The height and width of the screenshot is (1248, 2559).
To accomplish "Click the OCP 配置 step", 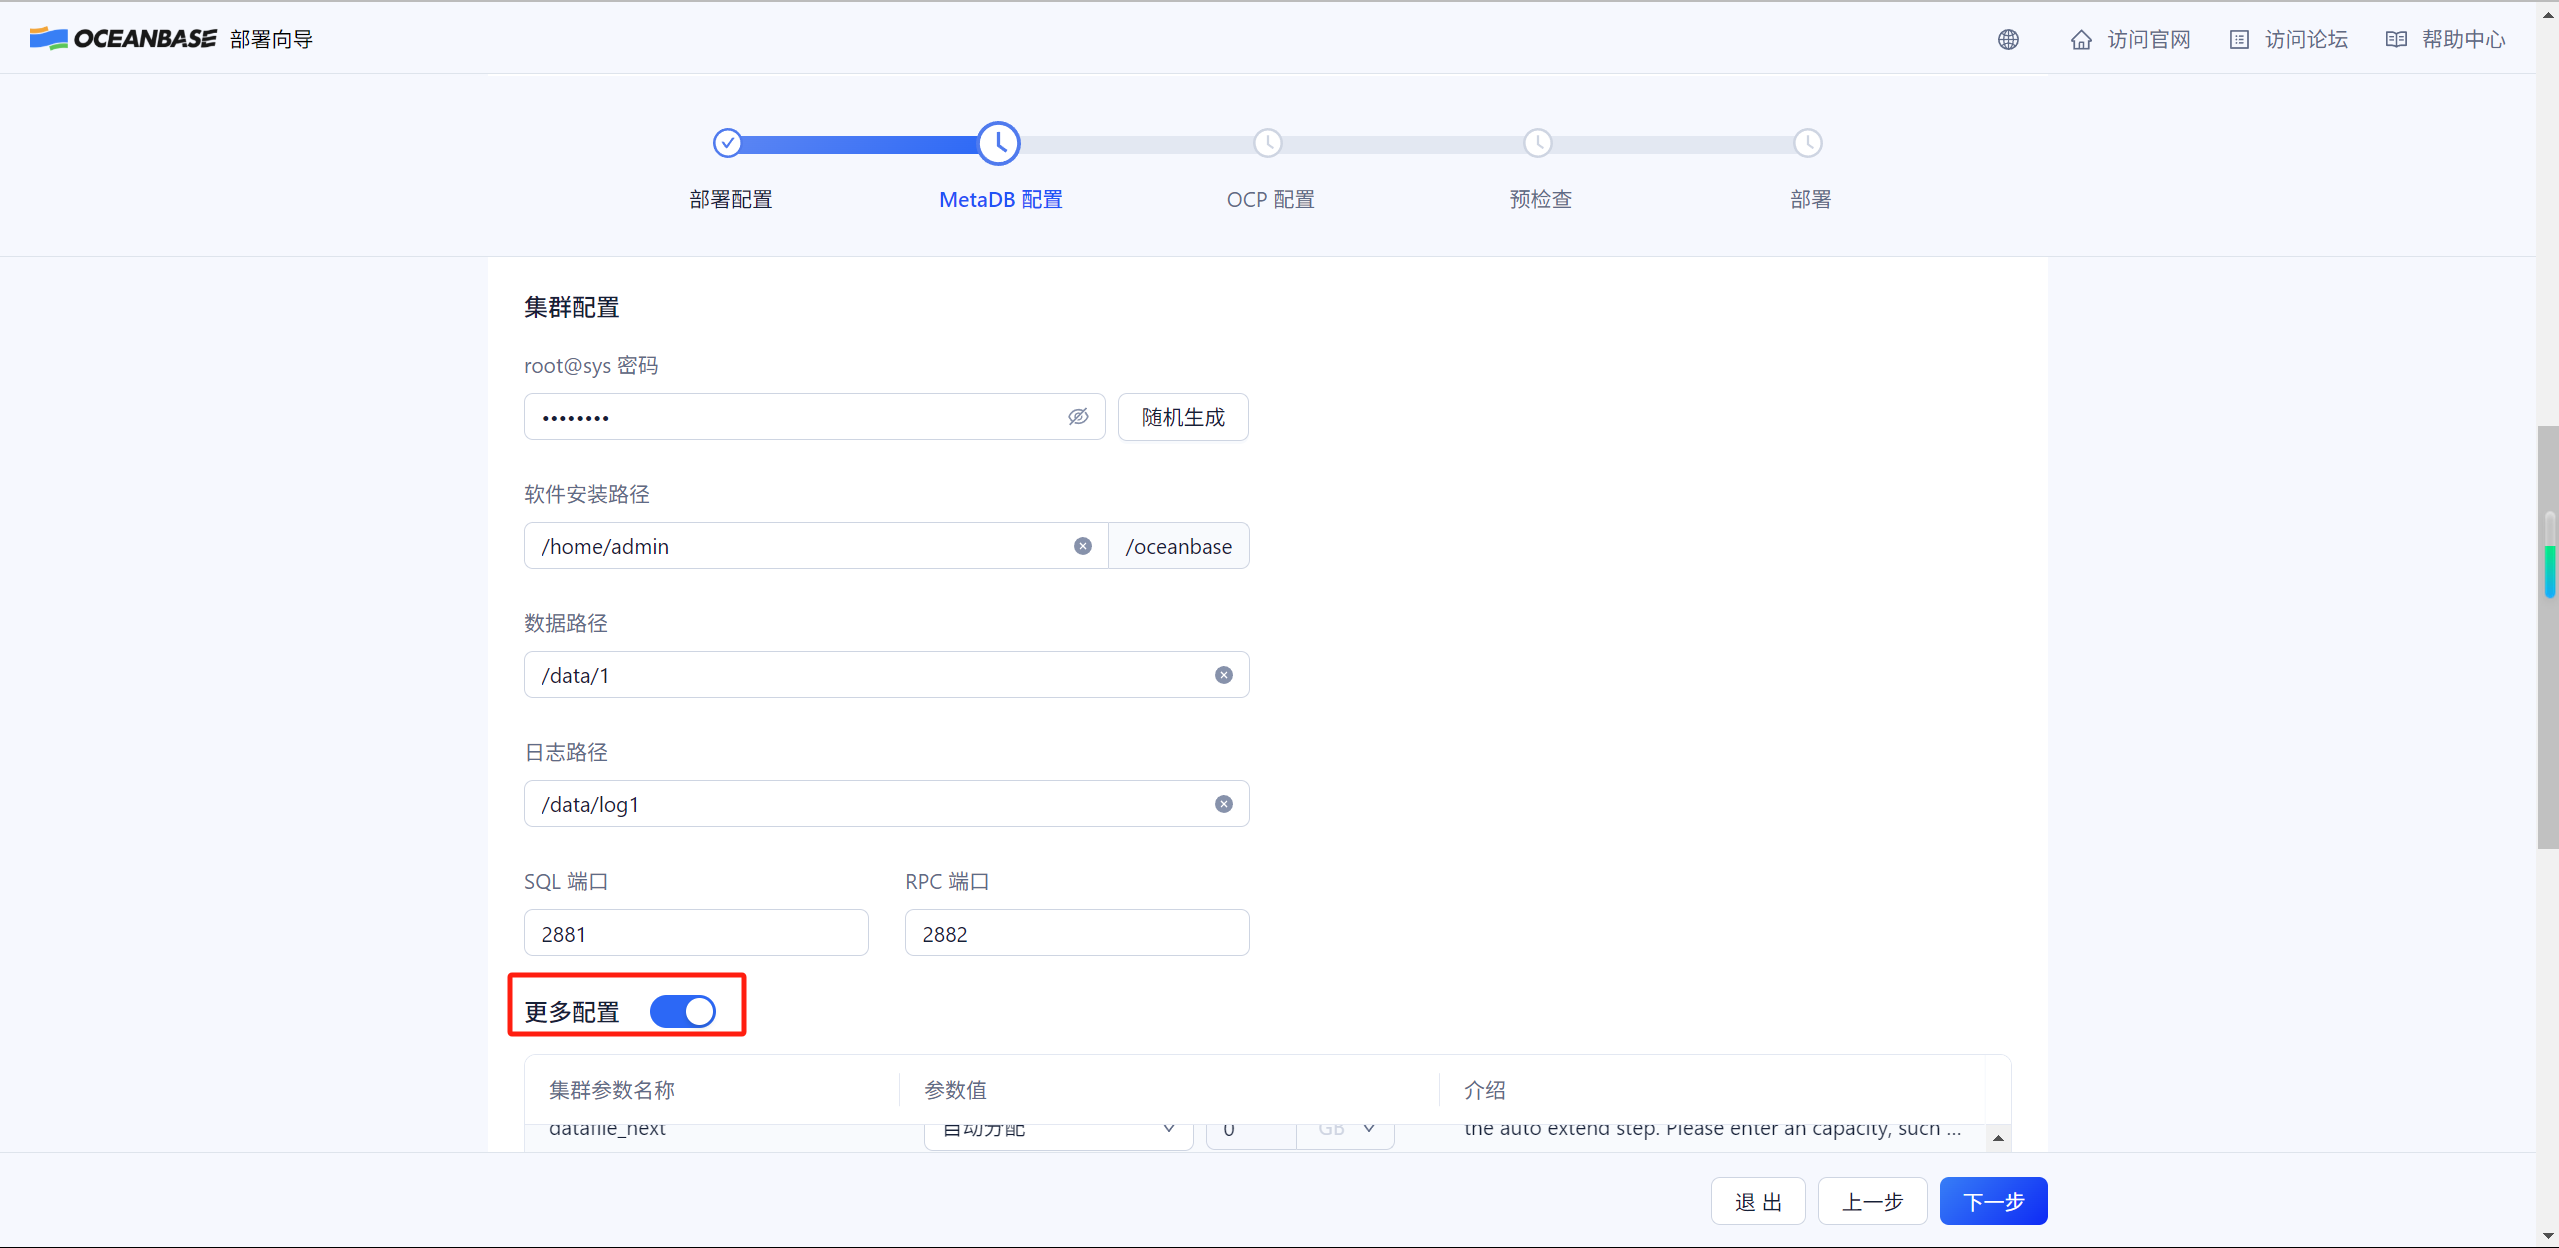I will (x=1268, y=143).
